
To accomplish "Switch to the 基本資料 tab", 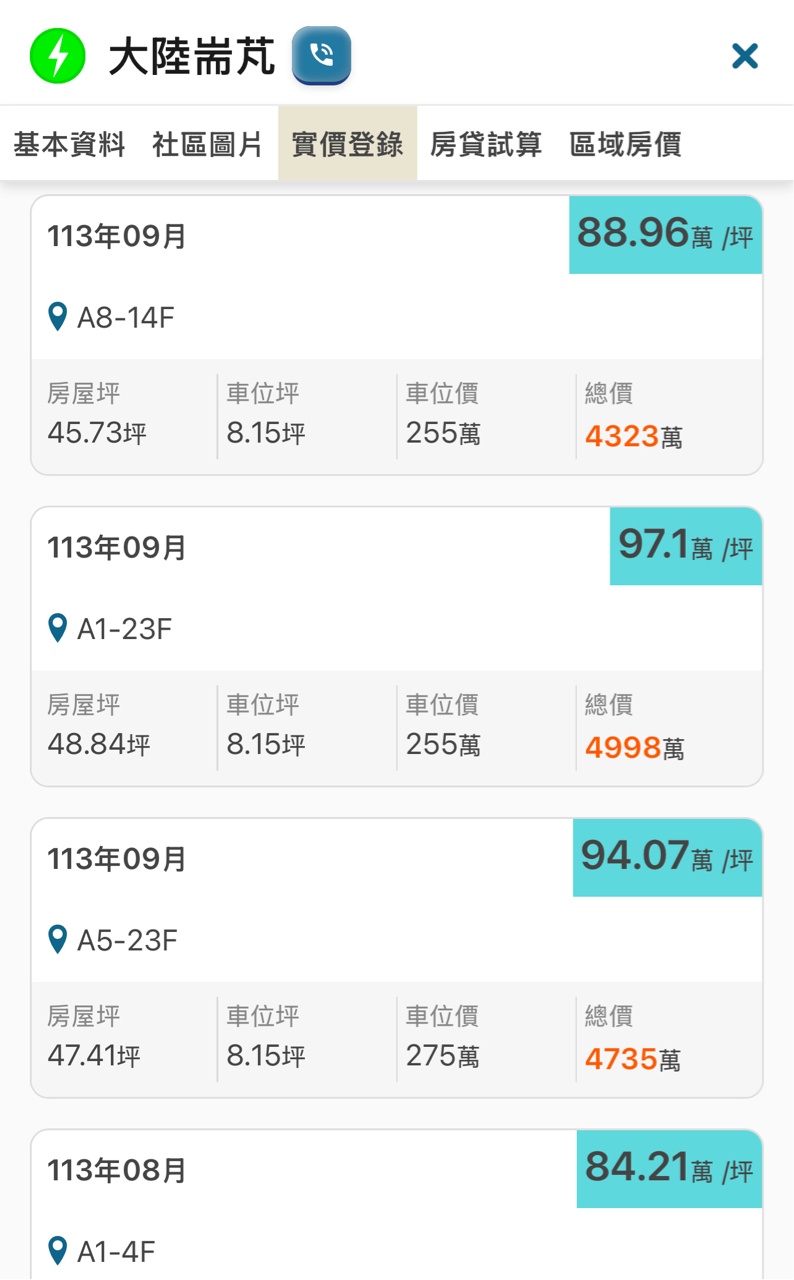I will pos(69,144).
